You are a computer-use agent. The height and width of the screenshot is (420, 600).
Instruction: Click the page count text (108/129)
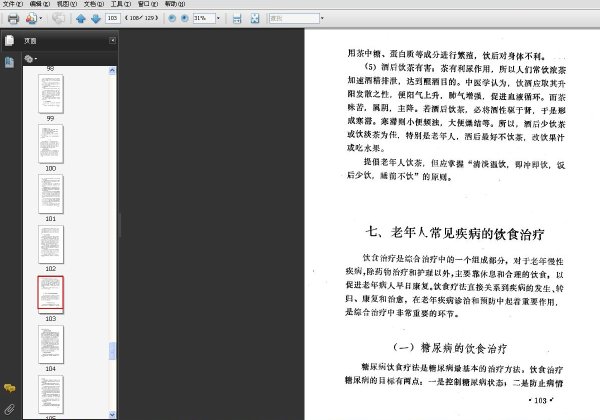point(141,18)
